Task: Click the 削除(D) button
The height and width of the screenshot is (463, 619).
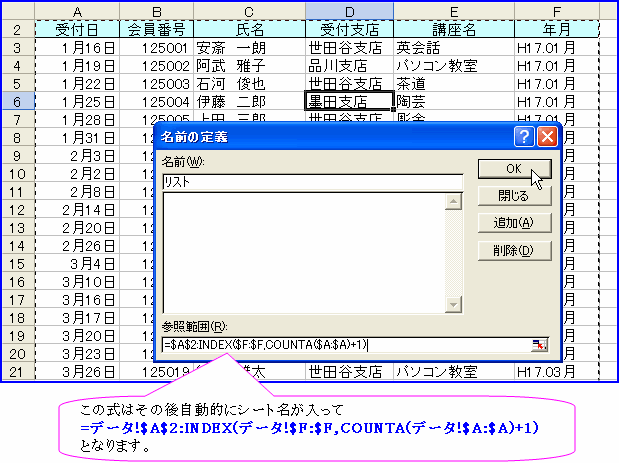Action: 514,251
